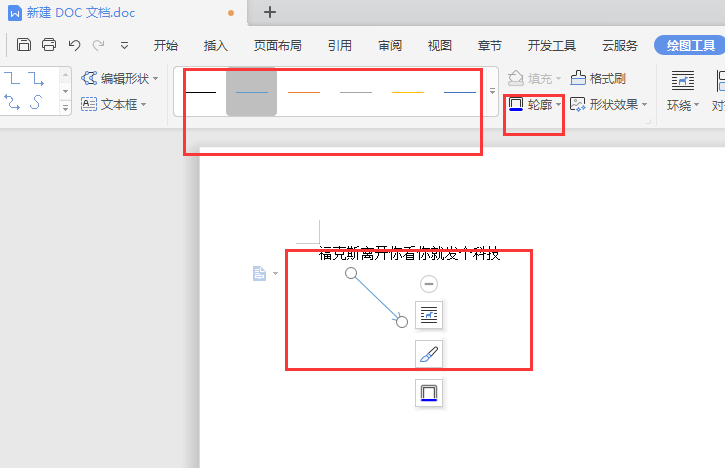Select the 绘图工具 tab
This screenshot has width=725, height=468.
point(690,45)
